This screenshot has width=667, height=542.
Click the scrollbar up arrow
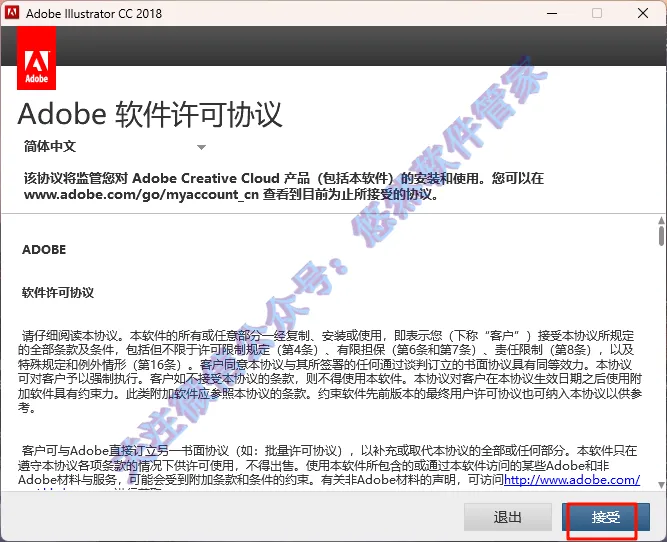[661, 220]
